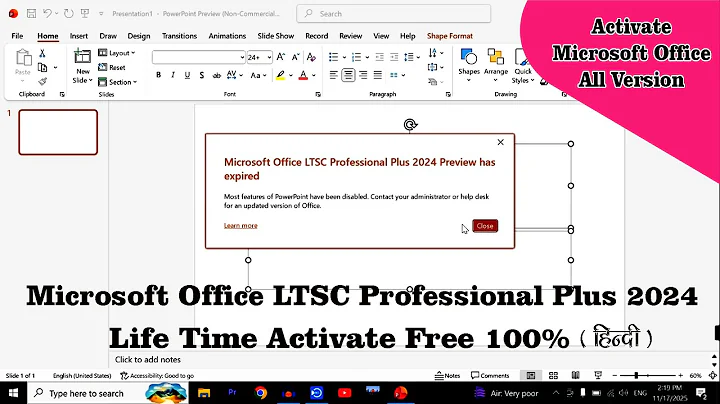Expand the numbering list dropdown arrow
Image resolution: width=720 pixels, height=404 pixels.
click(x=367, y=57)
